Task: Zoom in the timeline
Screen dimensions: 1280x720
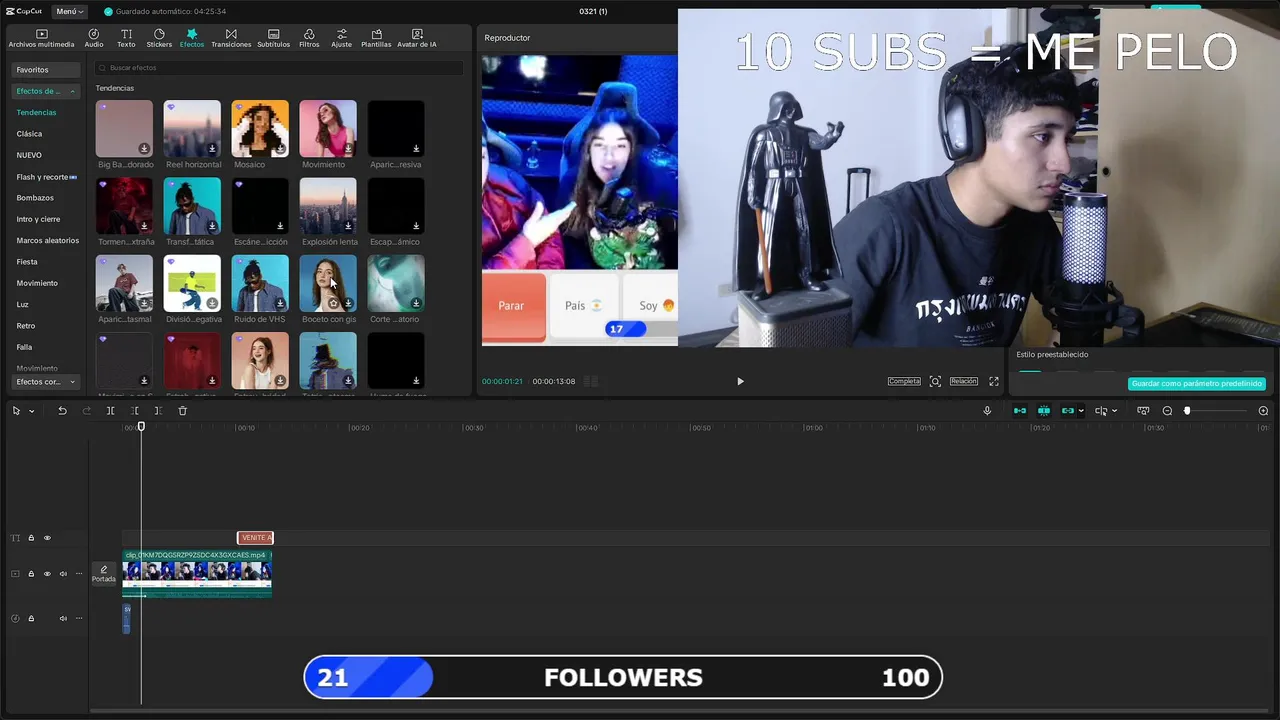Action: pyautogui.click(x=1263, y=411)
